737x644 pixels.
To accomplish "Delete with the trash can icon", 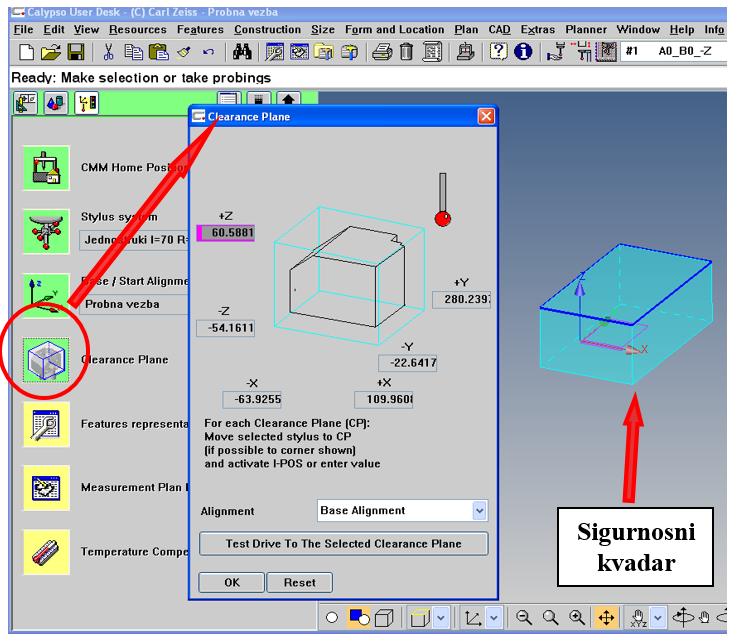I will 406,52.
